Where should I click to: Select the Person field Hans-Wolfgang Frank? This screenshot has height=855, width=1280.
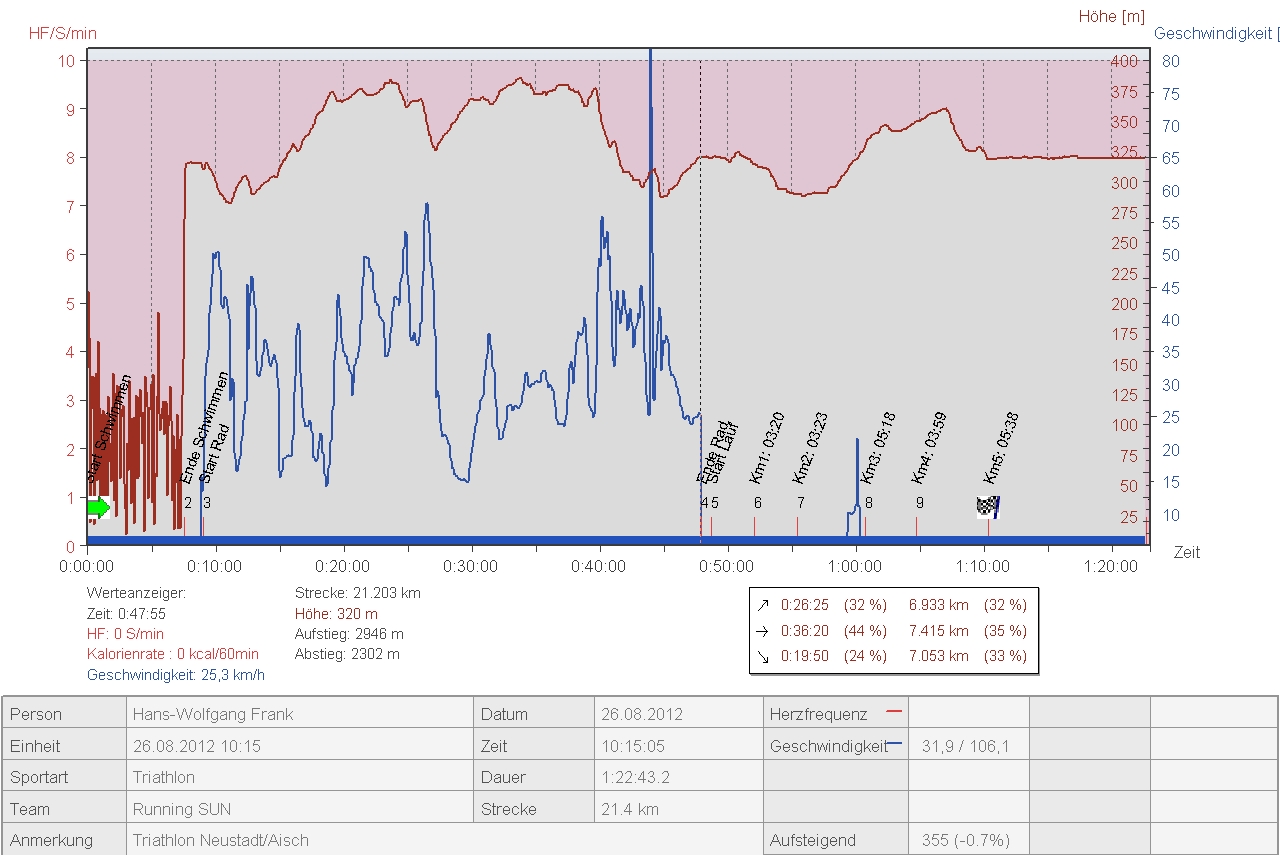(213, 715)
